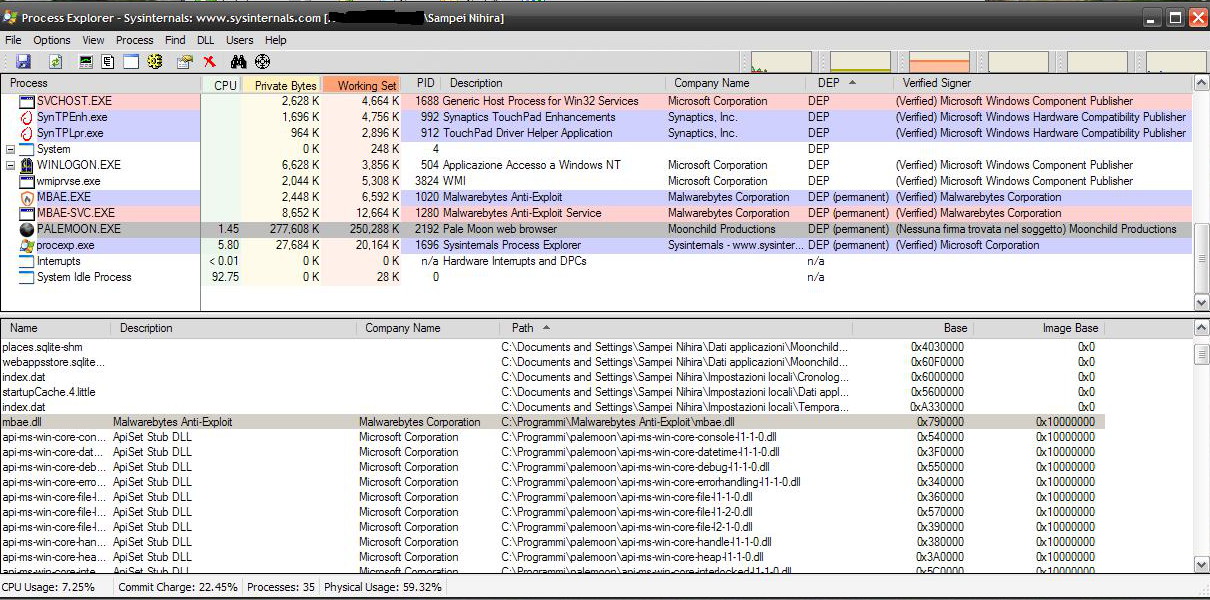Image resolution: width=1210 pixels, height=600 pixels.
Task: Open the Find menu
Action: [x=175, y=40]
